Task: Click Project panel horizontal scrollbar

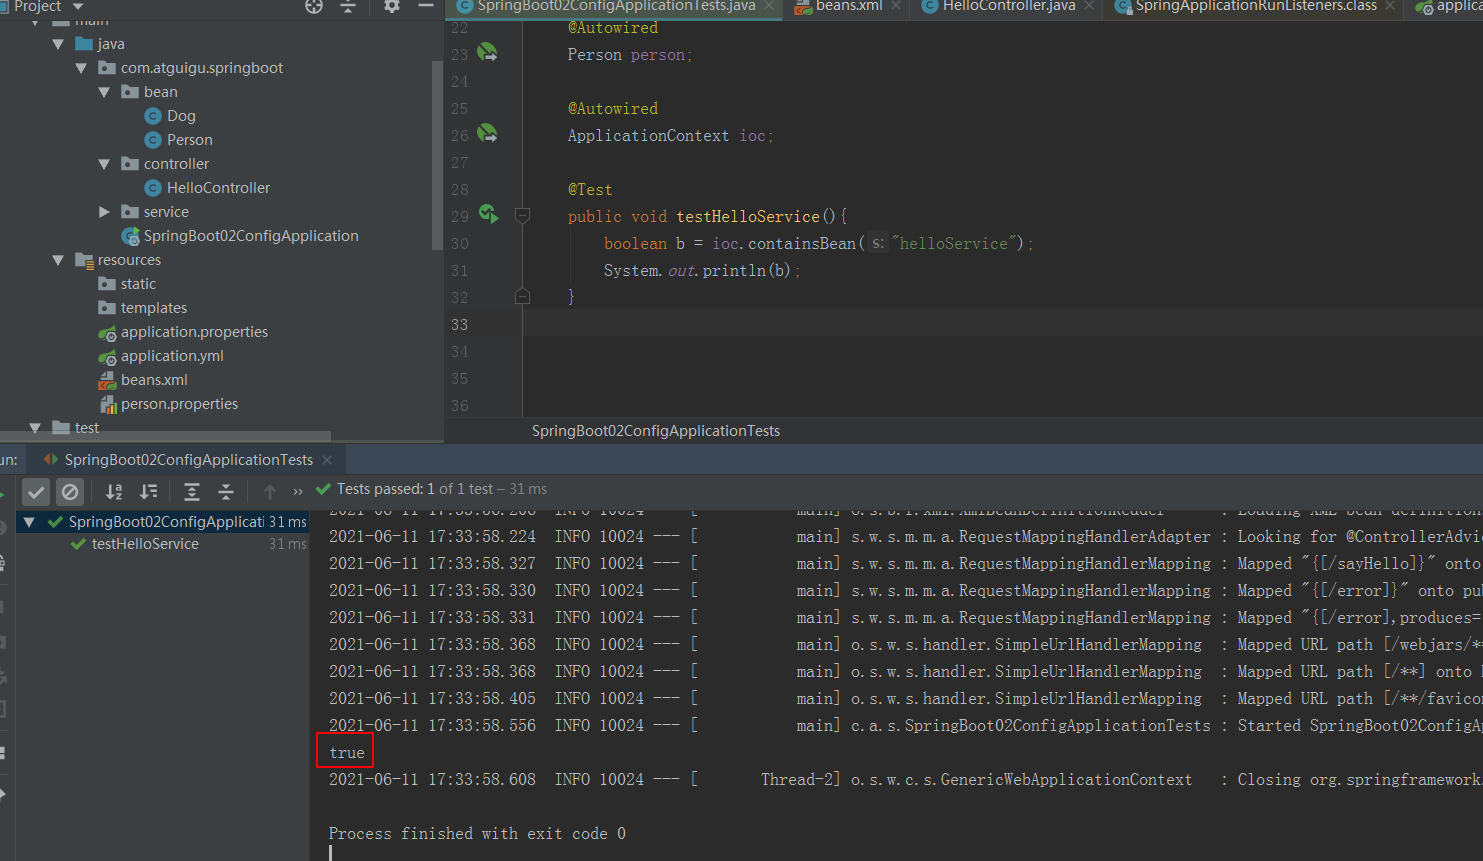Action: (165, 436)
